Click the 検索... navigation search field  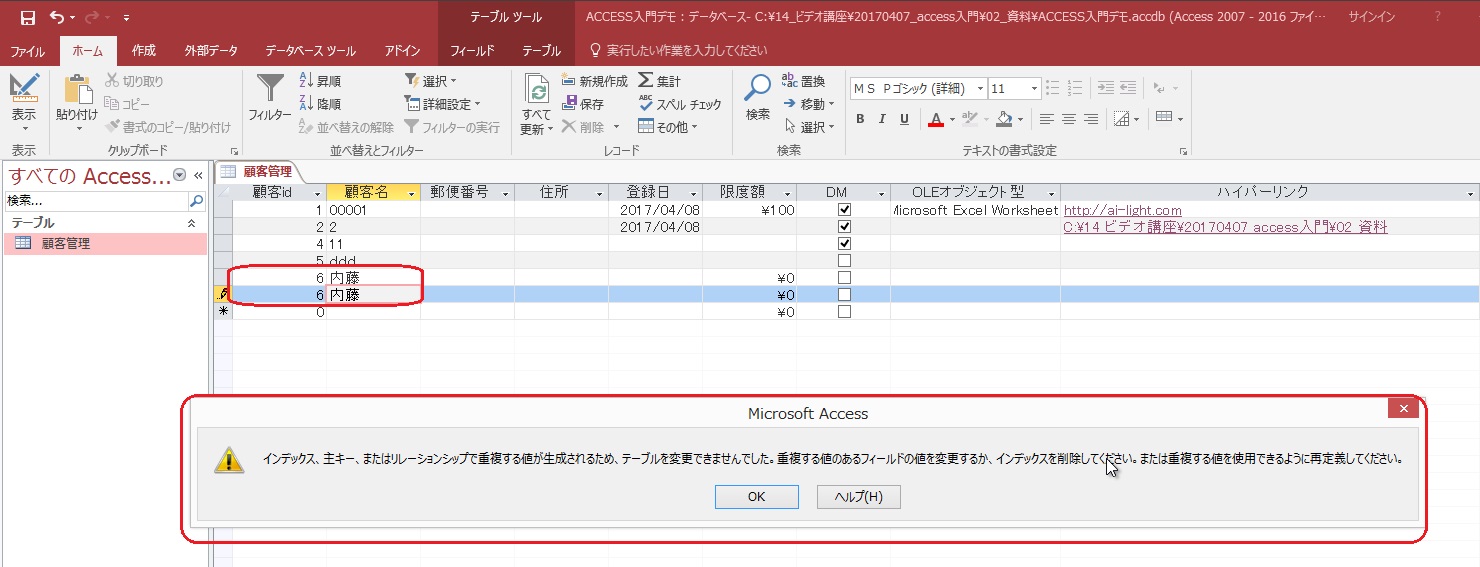(x=97, y=201)
